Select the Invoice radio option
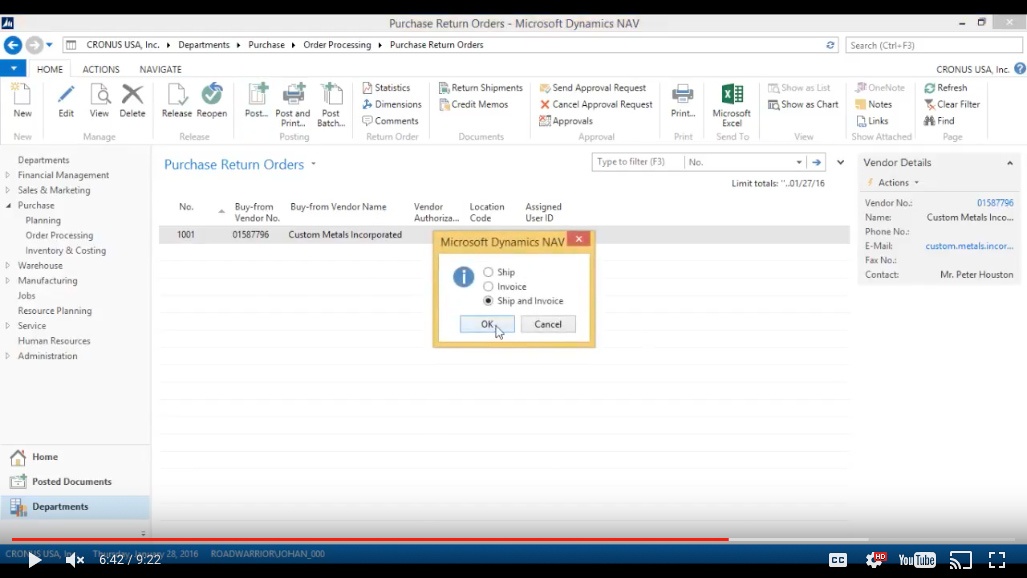This screenshot has height=578, width=1027. pyautogui.click(x=488, y=286)
